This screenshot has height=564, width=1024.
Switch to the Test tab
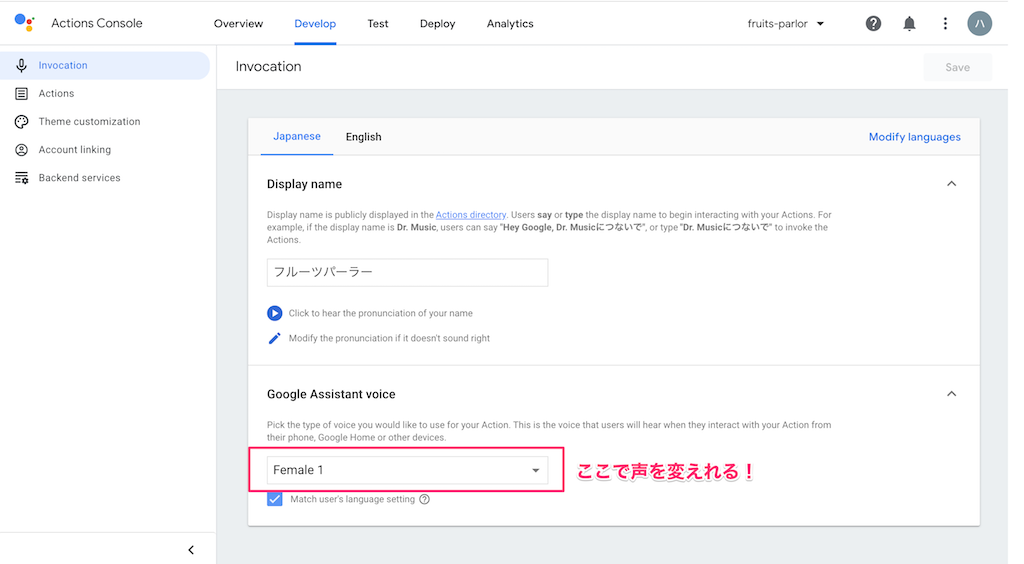click(x=377, y=24)
